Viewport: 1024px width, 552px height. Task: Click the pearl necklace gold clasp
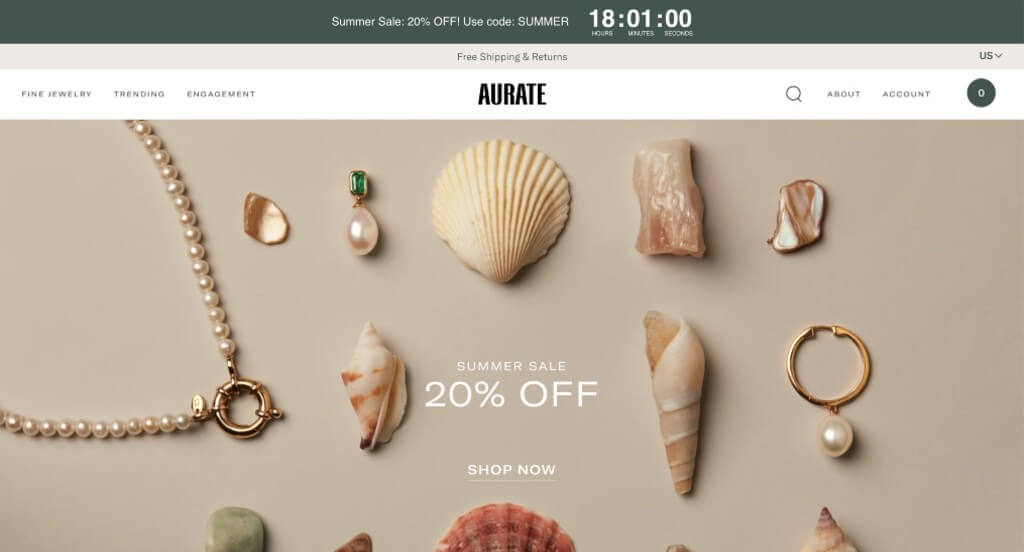click(242, 407)
